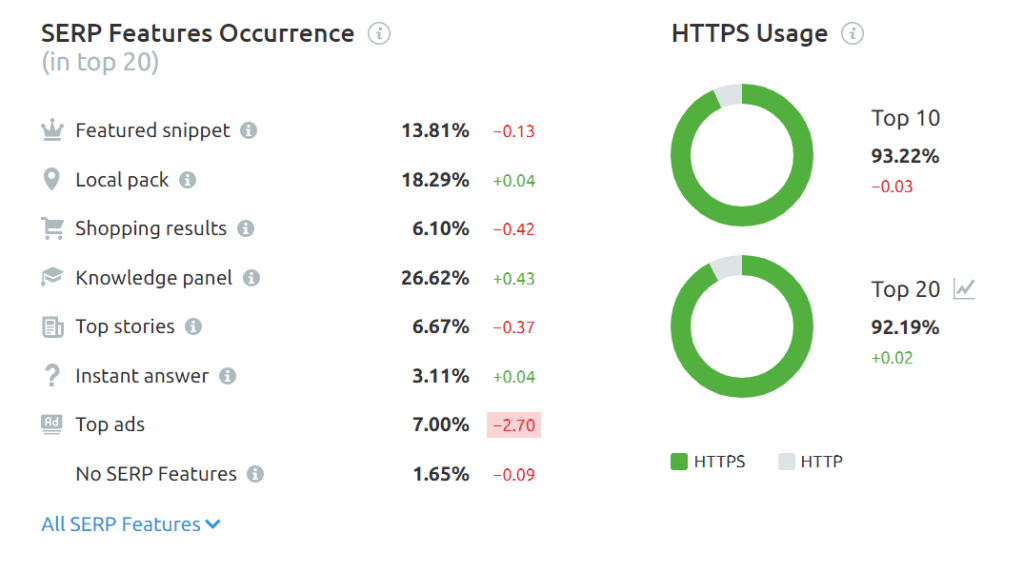Click the Top stories newspaper icon

pos(52,327)
